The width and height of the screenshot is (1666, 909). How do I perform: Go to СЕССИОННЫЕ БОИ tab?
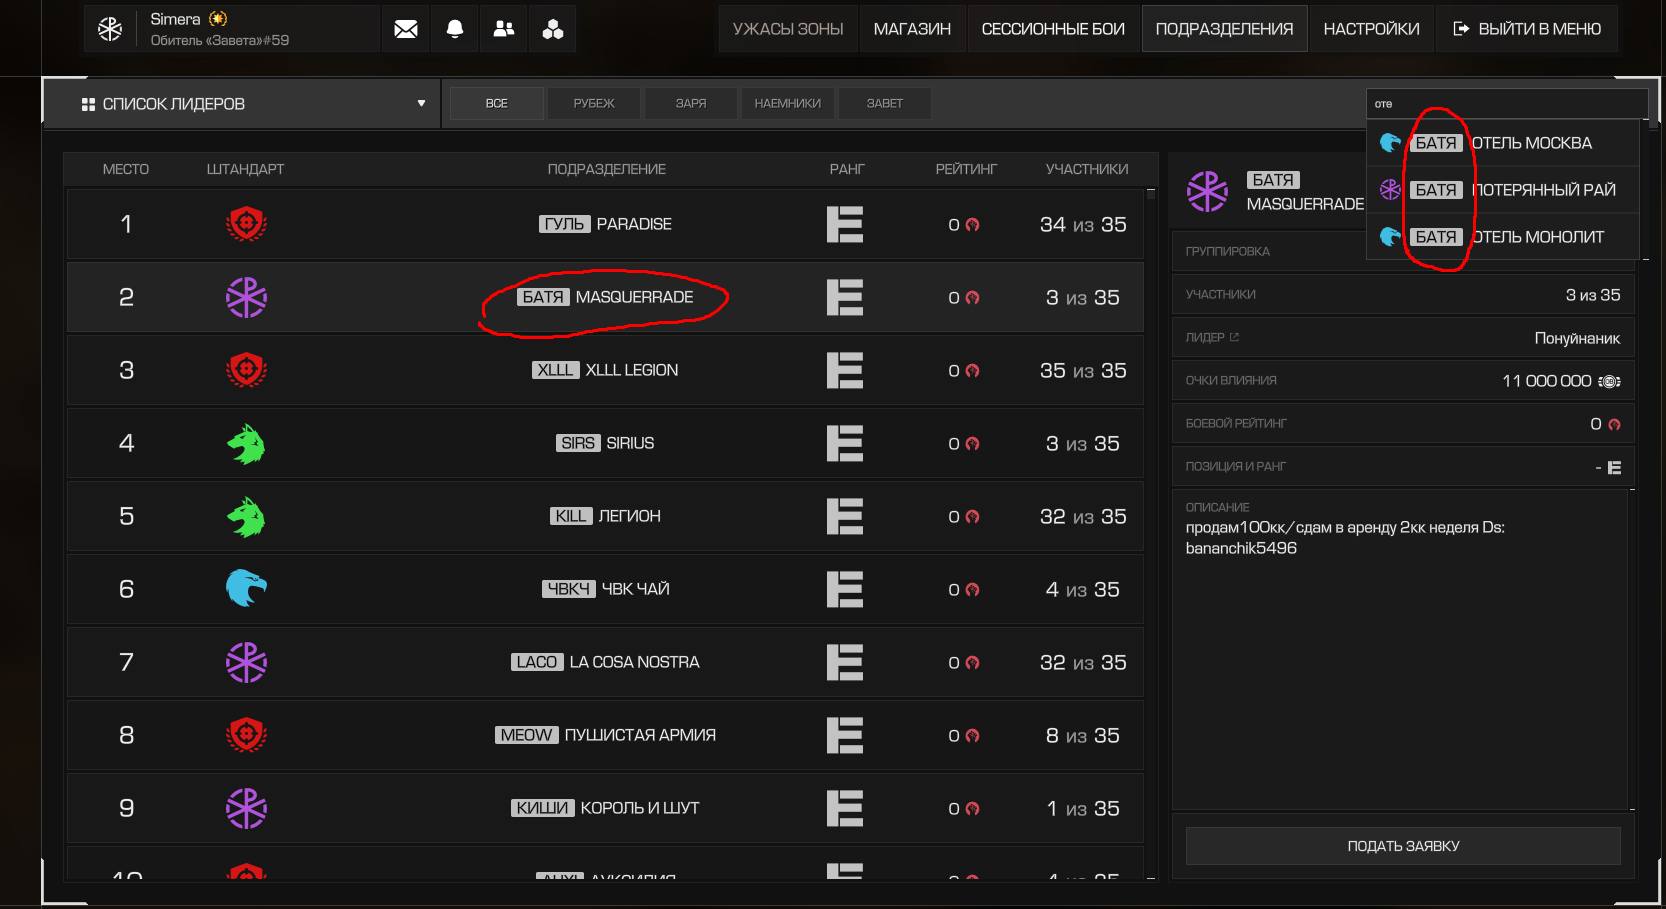[x=1053, y=29]
